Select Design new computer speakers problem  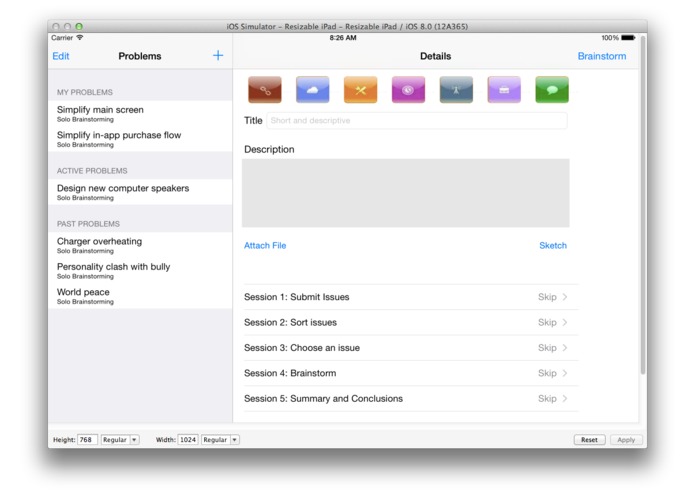pyautogui.click(x=140, y=192)
